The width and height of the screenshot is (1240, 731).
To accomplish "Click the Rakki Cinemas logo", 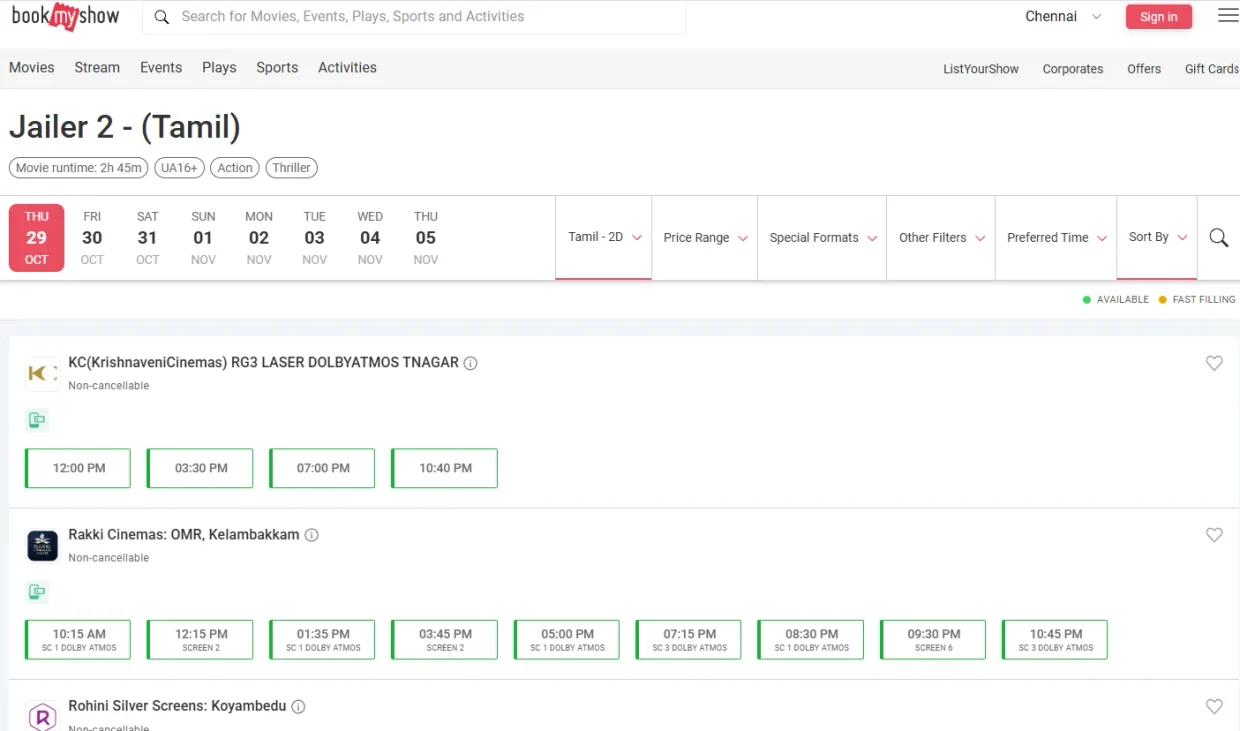I will (x=42, y=545).
